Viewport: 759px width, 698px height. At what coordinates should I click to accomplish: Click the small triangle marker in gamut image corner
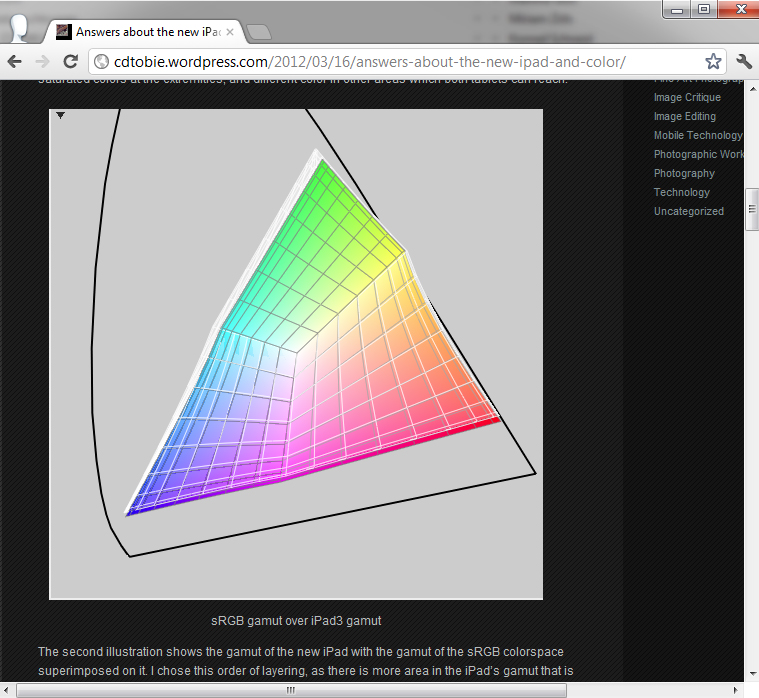coord(61,115)
